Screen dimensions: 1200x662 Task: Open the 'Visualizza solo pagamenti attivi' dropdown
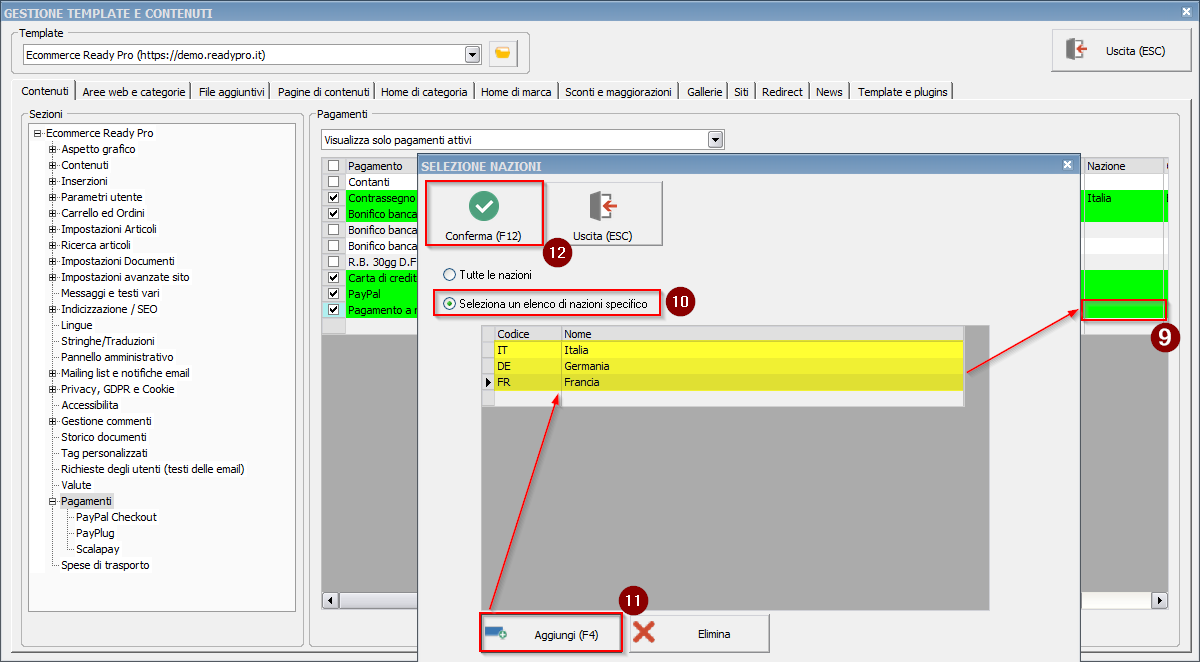pyautogui.click(x=715, y=140)
